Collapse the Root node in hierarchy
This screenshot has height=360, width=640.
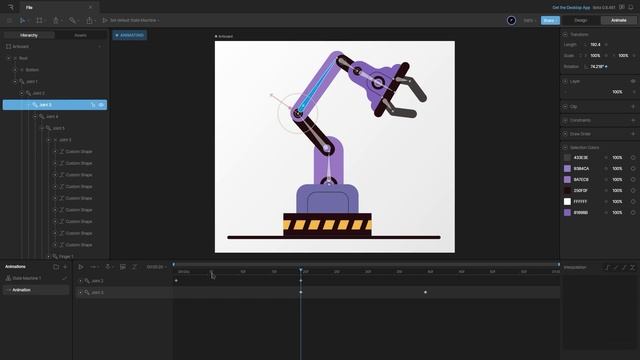tap(9, 58)
